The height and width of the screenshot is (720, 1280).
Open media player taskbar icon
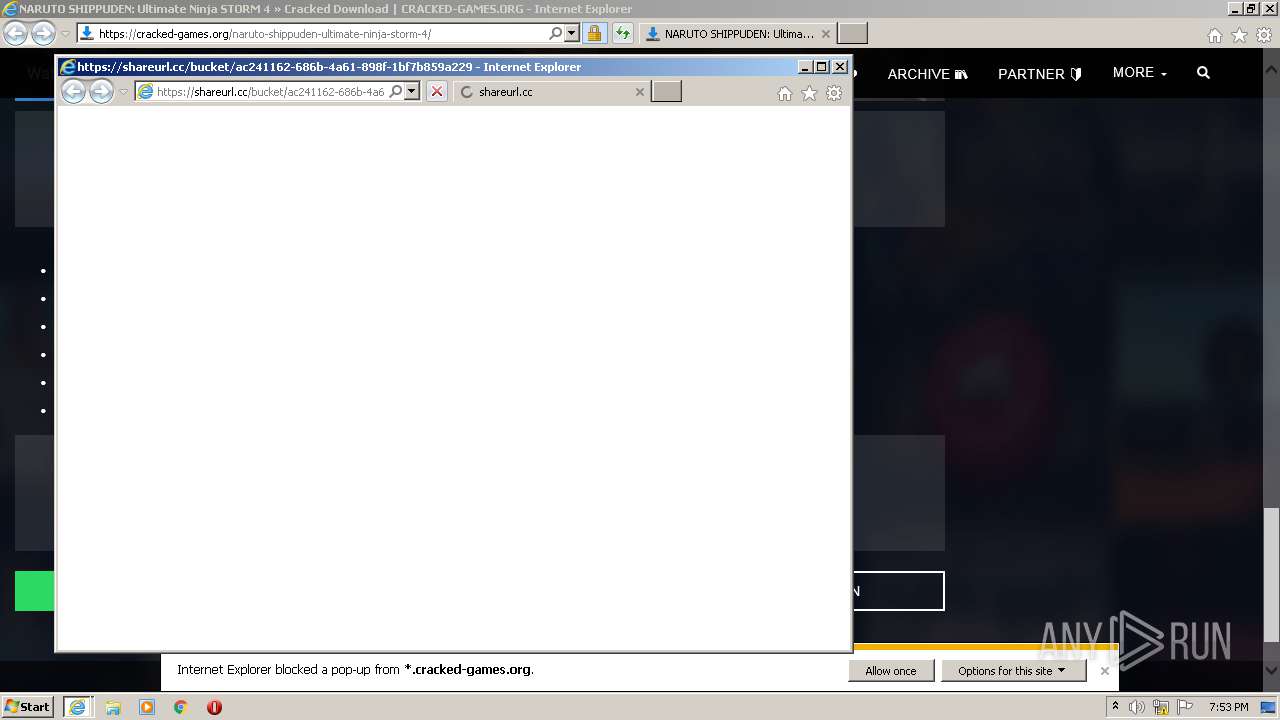(147, 707)
